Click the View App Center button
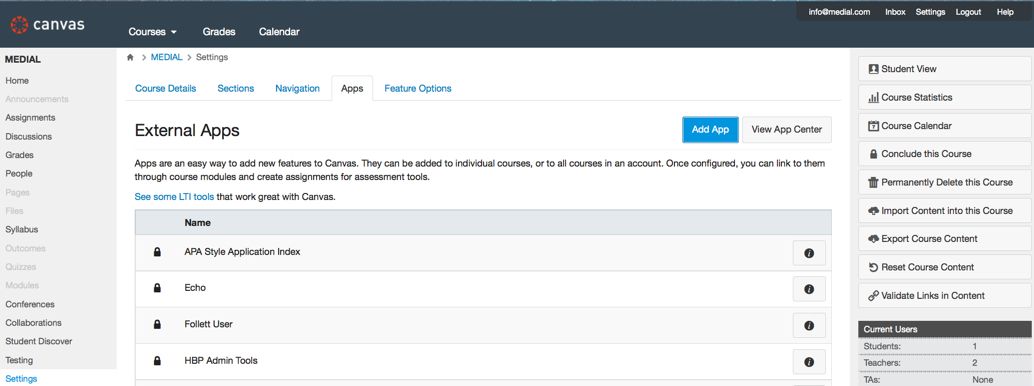Screen dimensions: 1034x386 pyautogui.click(x=787, y=129)
